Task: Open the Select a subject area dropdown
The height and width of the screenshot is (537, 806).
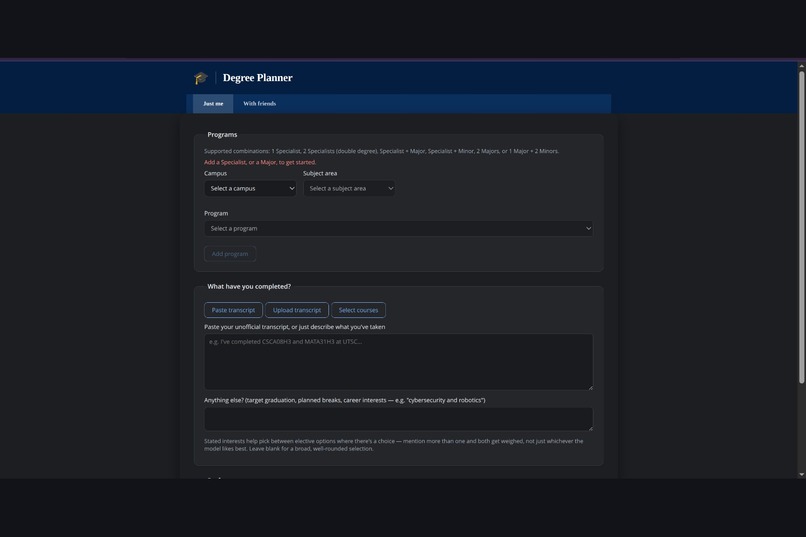Action: pos(349,189)
